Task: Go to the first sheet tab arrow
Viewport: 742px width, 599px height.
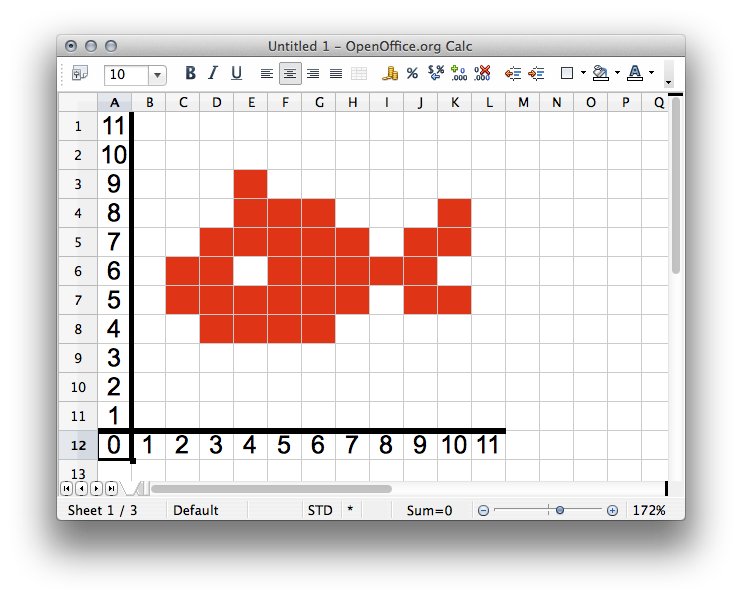Action: pos(67,488)
